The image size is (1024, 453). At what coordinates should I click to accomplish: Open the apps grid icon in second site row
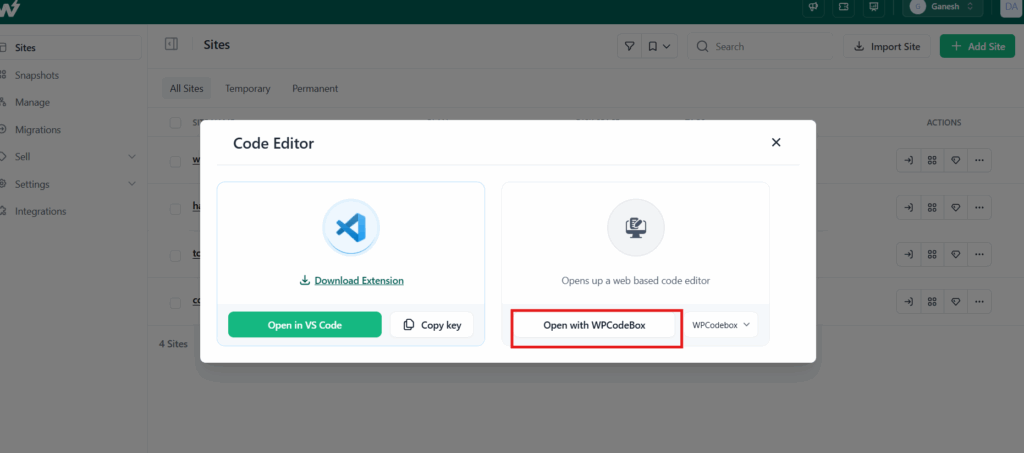tap(932, 208)
